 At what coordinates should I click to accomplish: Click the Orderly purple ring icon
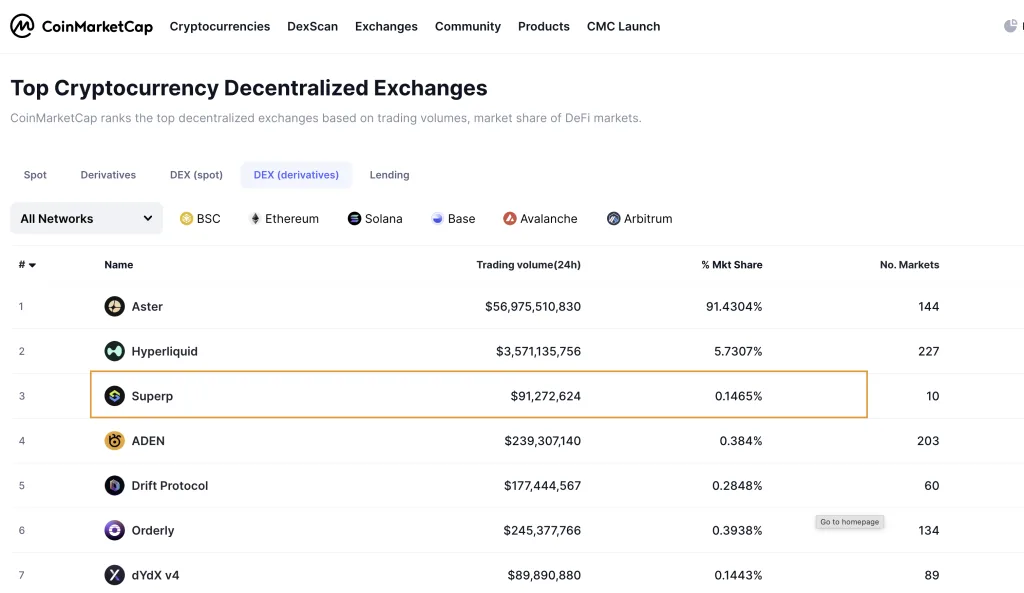[x=114, y=530]
